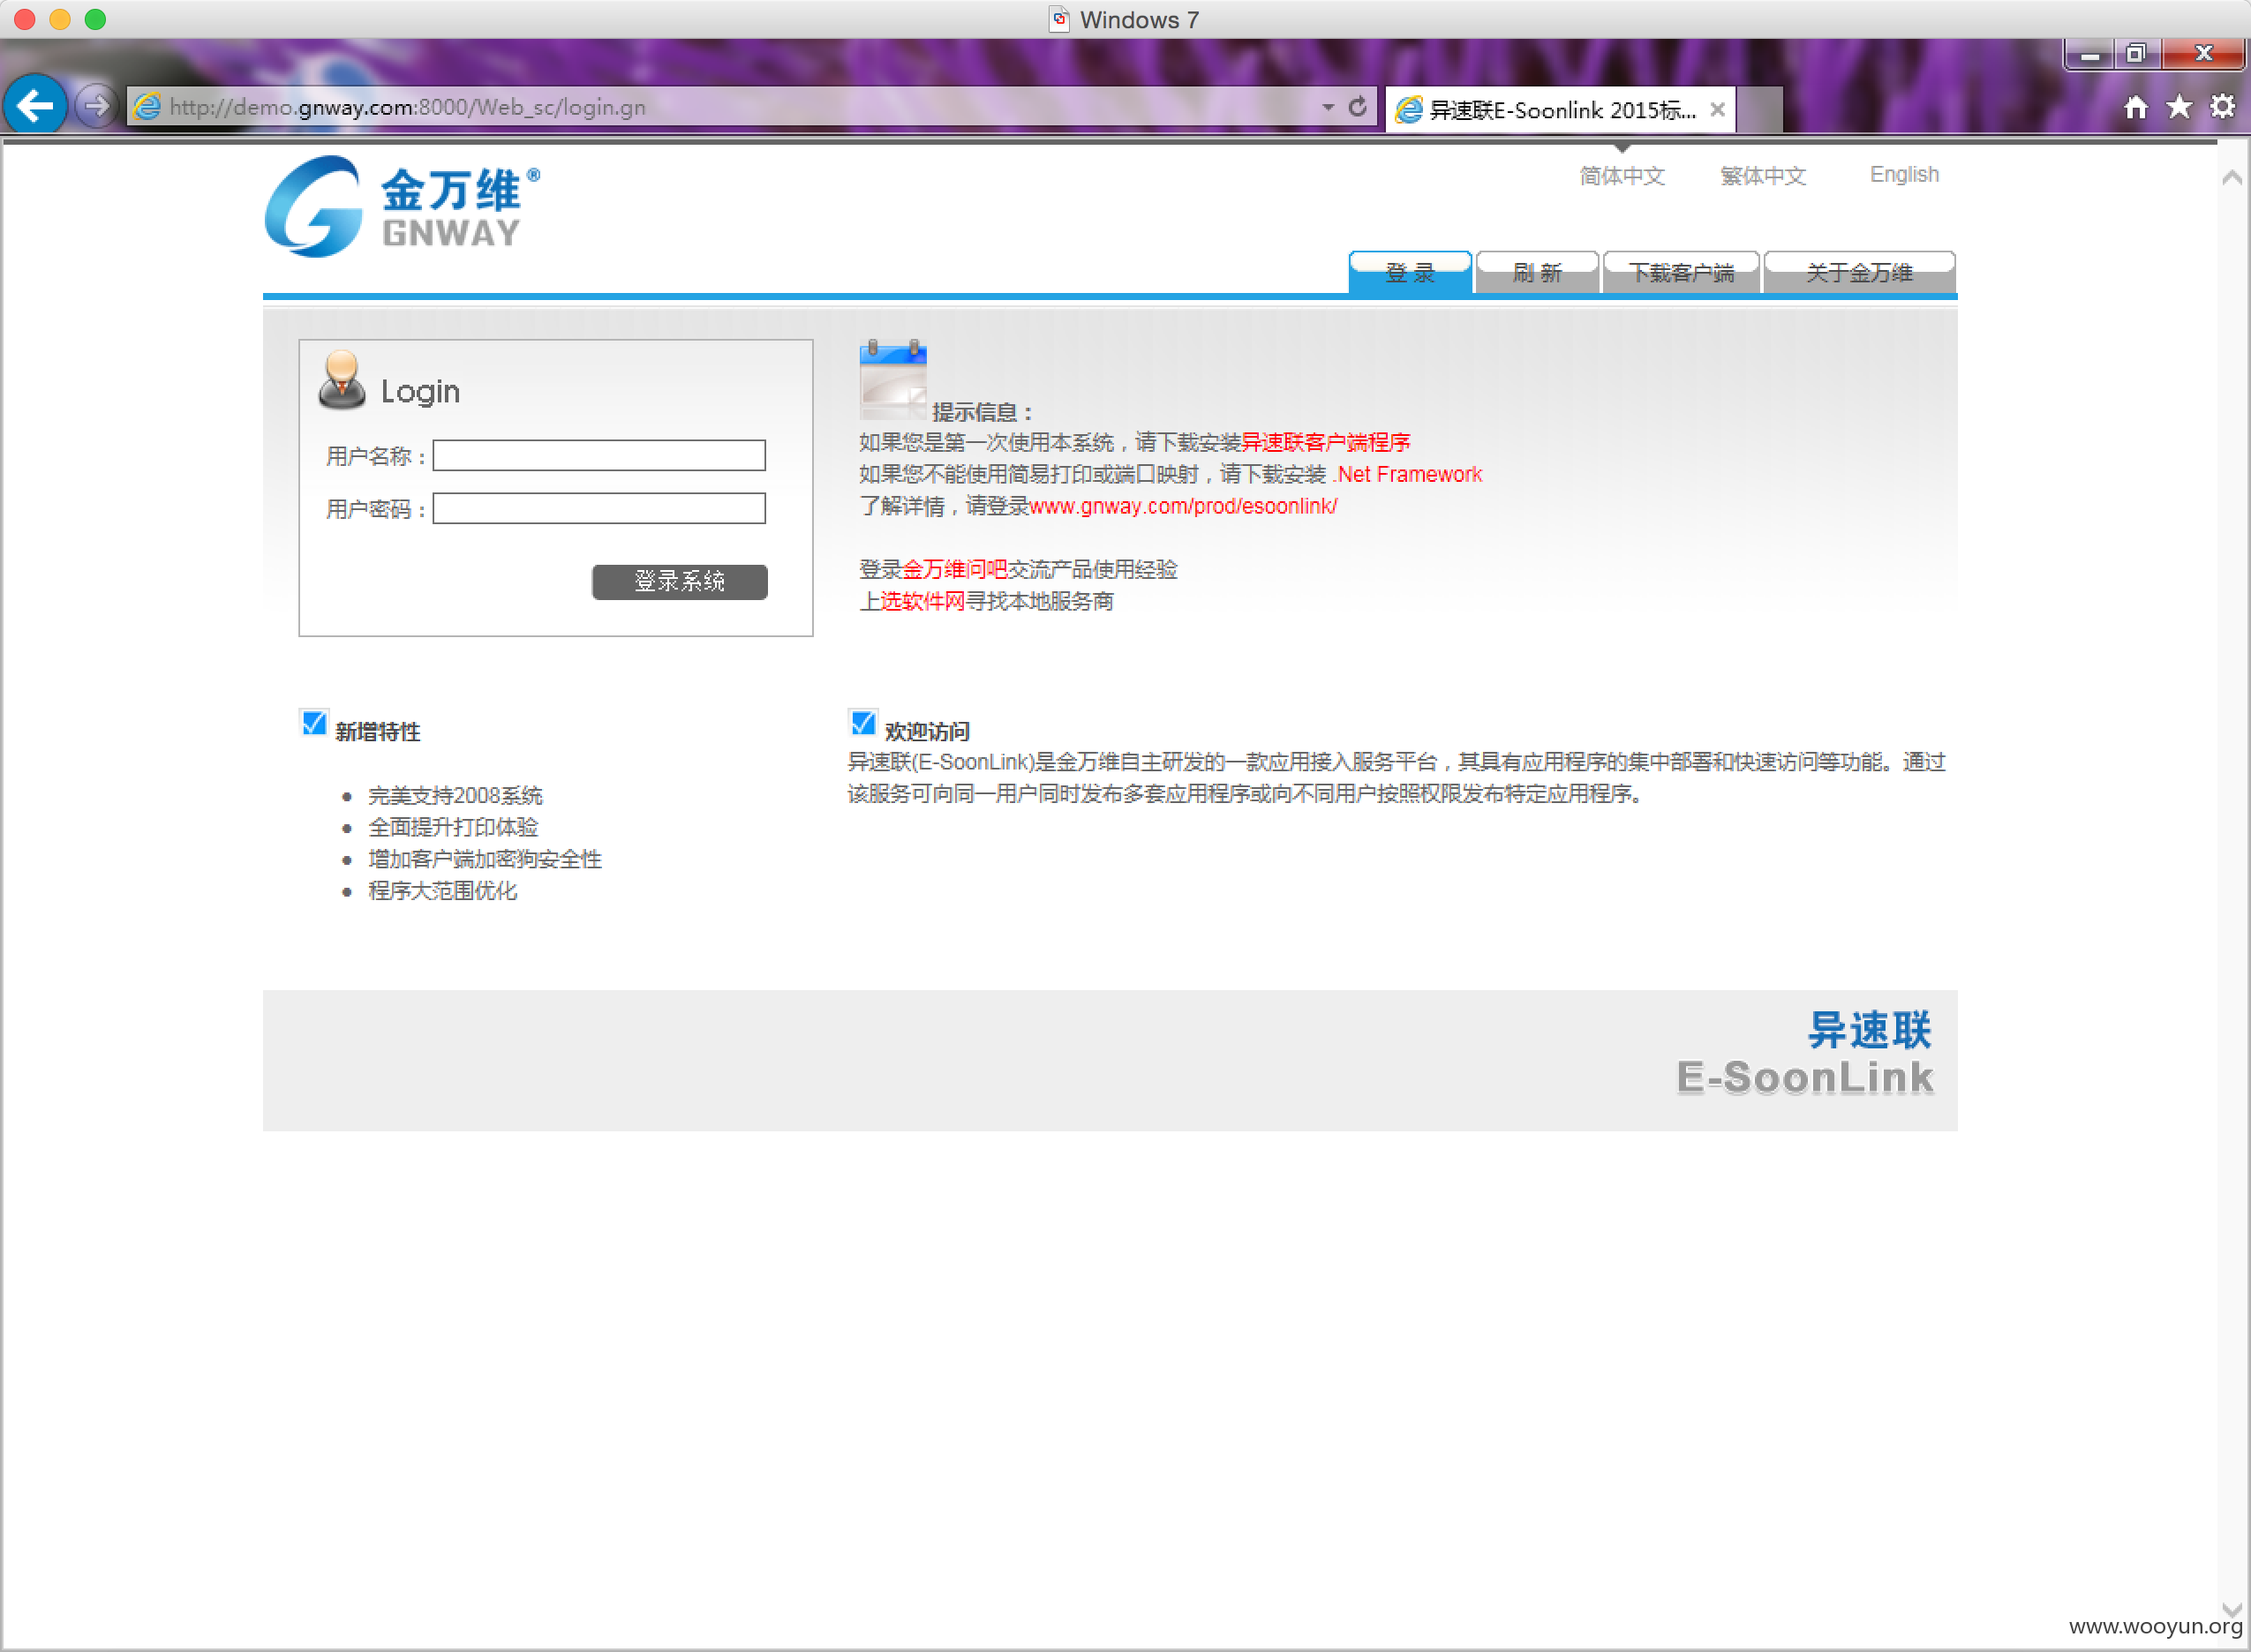Open the 选软件网 link
2251x1652 pixels.
click(922, 601)
